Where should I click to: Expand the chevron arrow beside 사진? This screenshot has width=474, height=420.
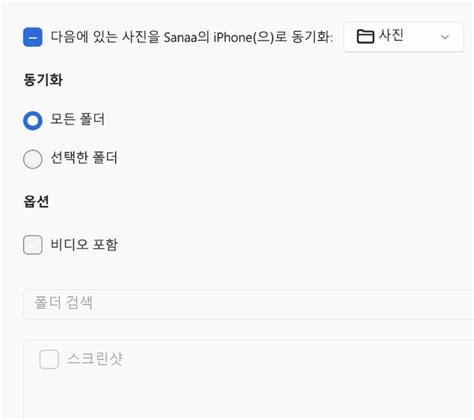tap(445, 37)
